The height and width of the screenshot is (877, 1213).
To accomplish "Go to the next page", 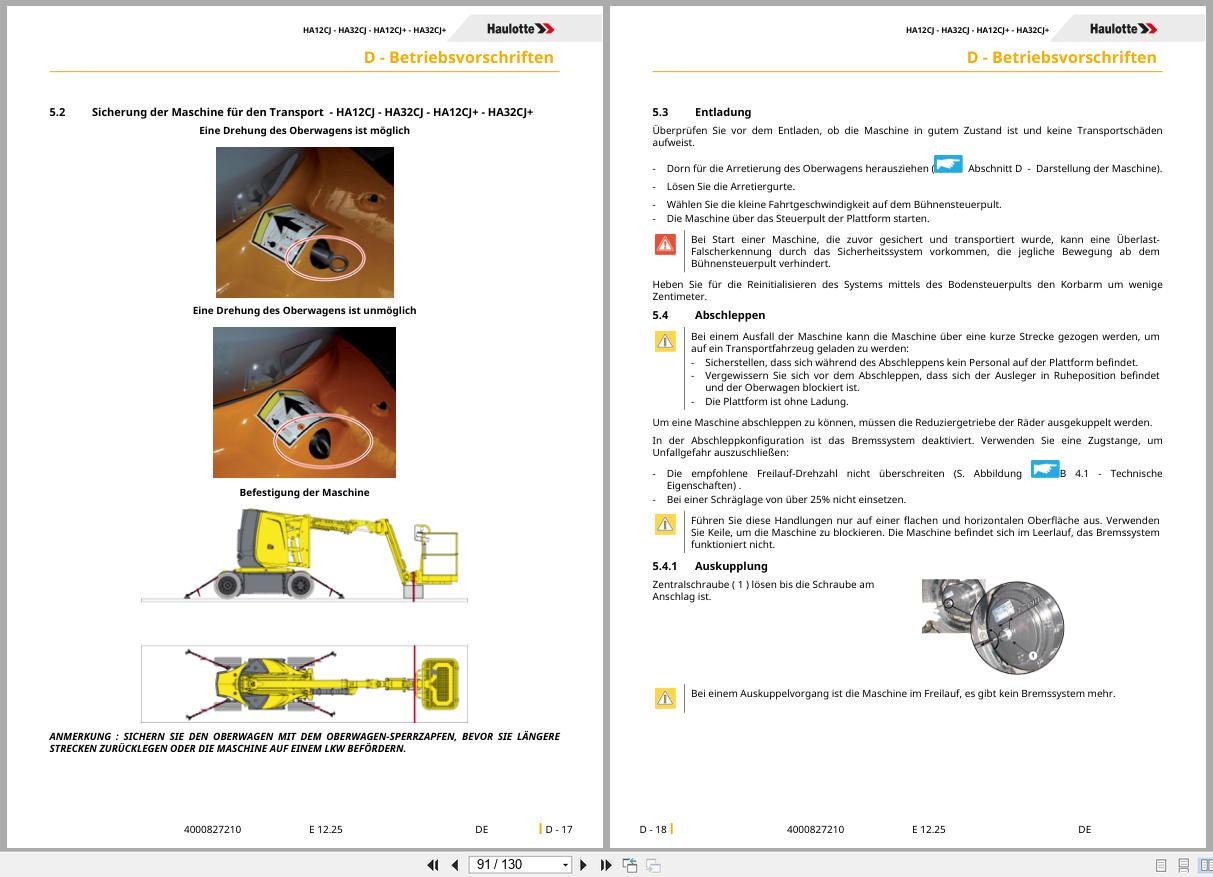I will [x=584, y=865].
